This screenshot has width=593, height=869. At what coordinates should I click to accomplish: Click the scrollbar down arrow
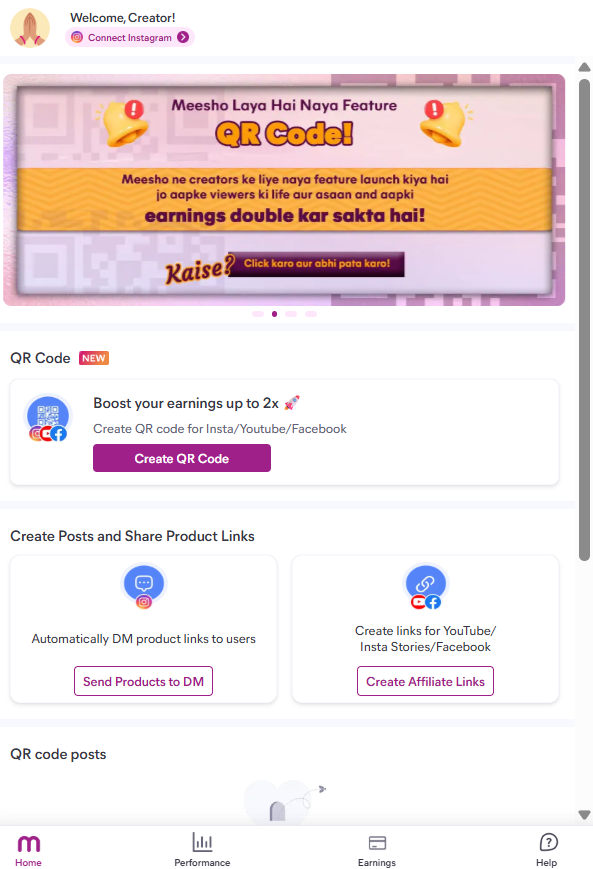[584, 815]
